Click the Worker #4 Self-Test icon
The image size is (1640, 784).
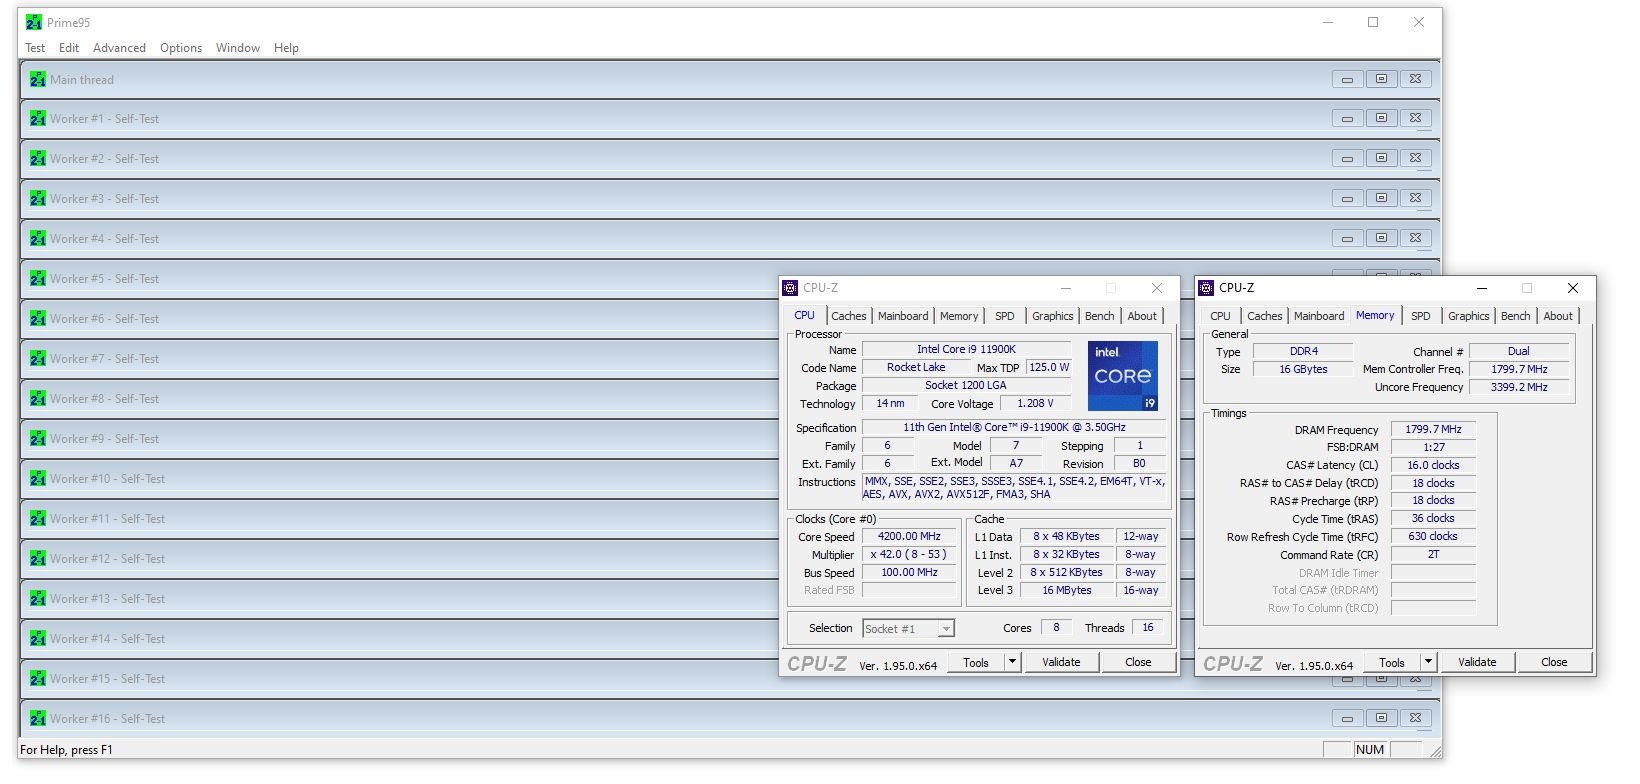[38, 238]
